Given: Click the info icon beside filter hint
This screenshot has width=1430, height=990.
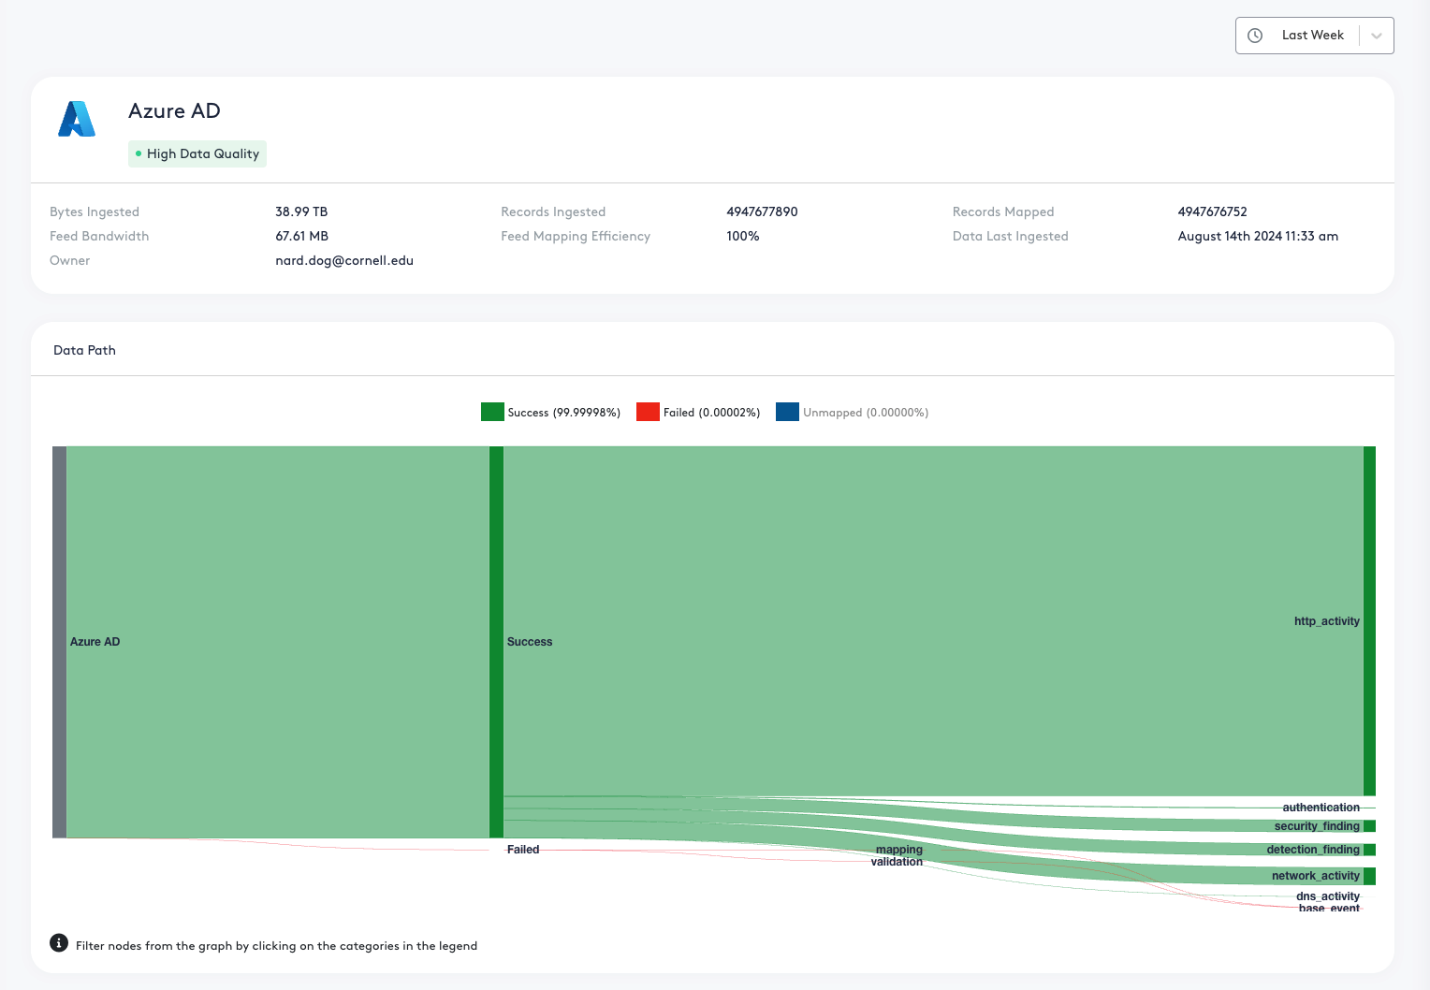Looking at the screenshot, I should 59,943.
